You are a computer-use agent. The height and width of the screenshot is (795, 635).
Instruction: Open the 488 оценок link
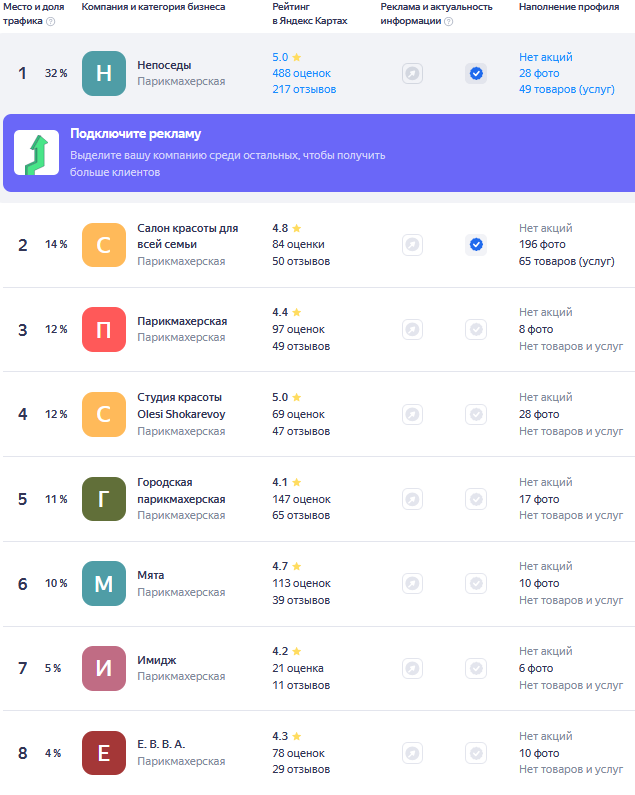point(301,74)
